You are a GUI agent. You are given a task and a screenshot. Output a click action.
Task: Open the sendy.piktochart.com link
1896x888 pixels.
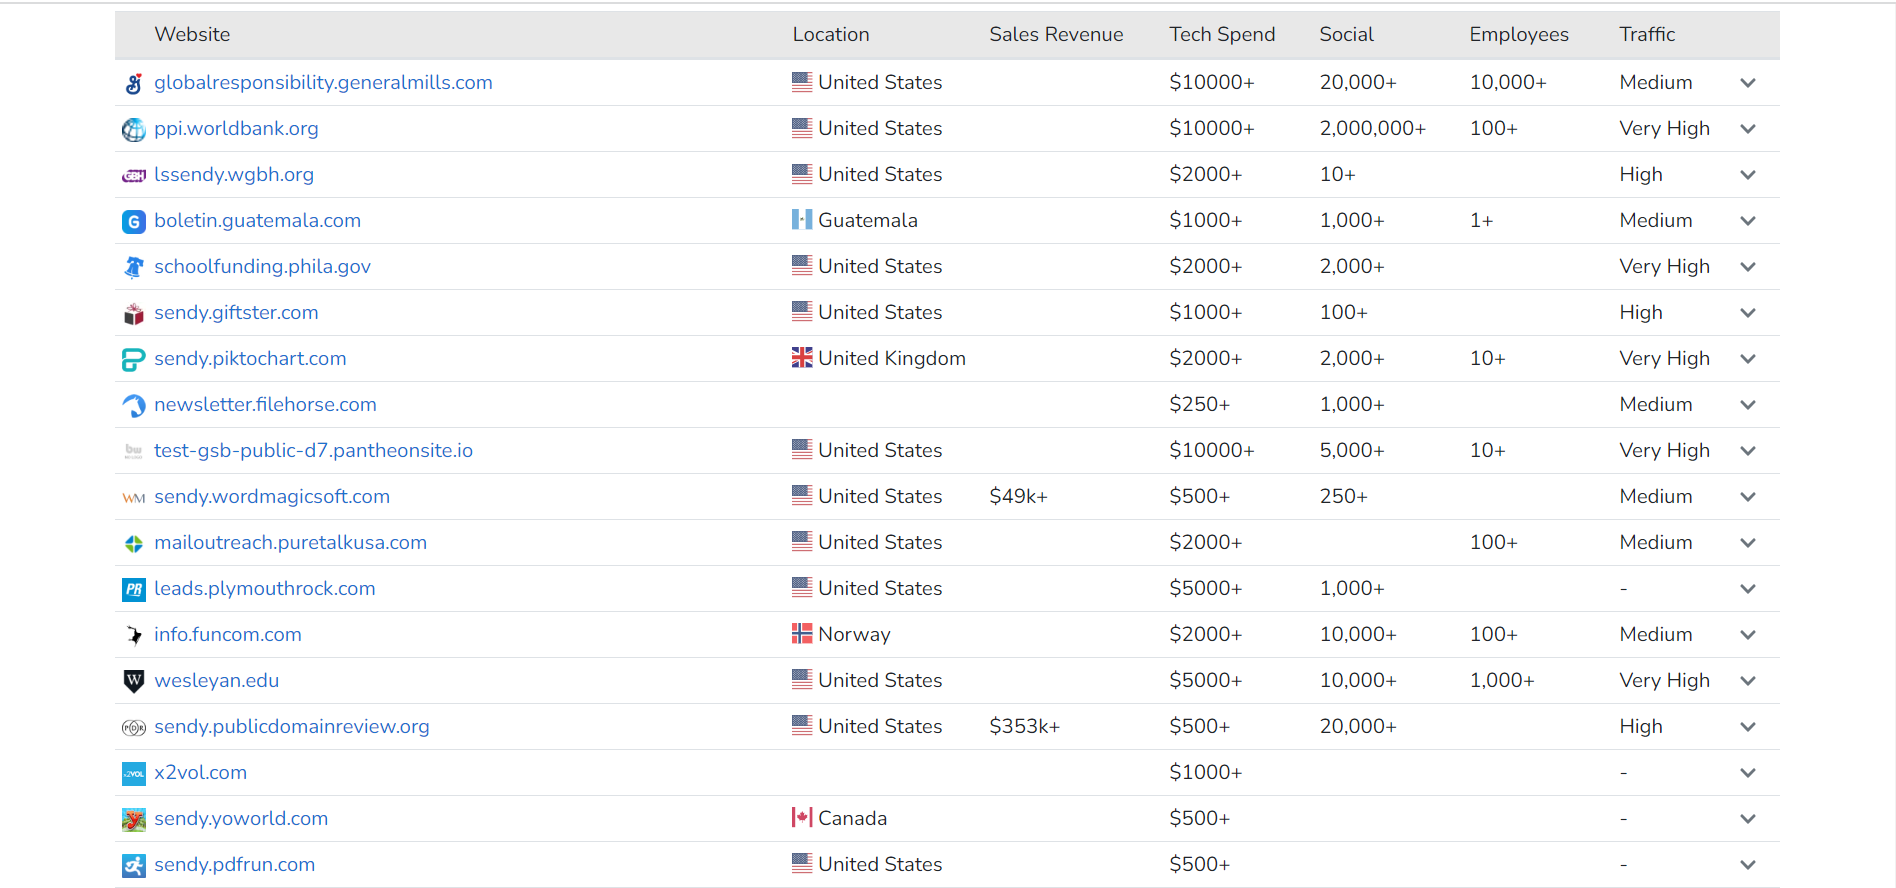coord(250,358)
